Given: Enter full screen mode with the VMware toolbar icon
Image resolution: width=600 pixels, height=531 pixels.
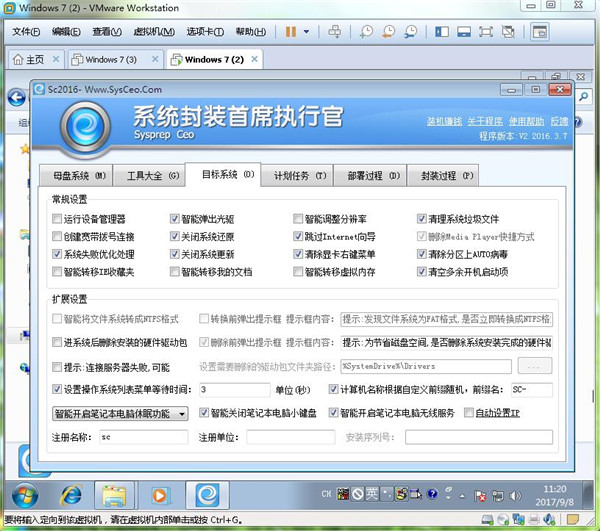Looking at the screenshot, I should click(486, 31).
